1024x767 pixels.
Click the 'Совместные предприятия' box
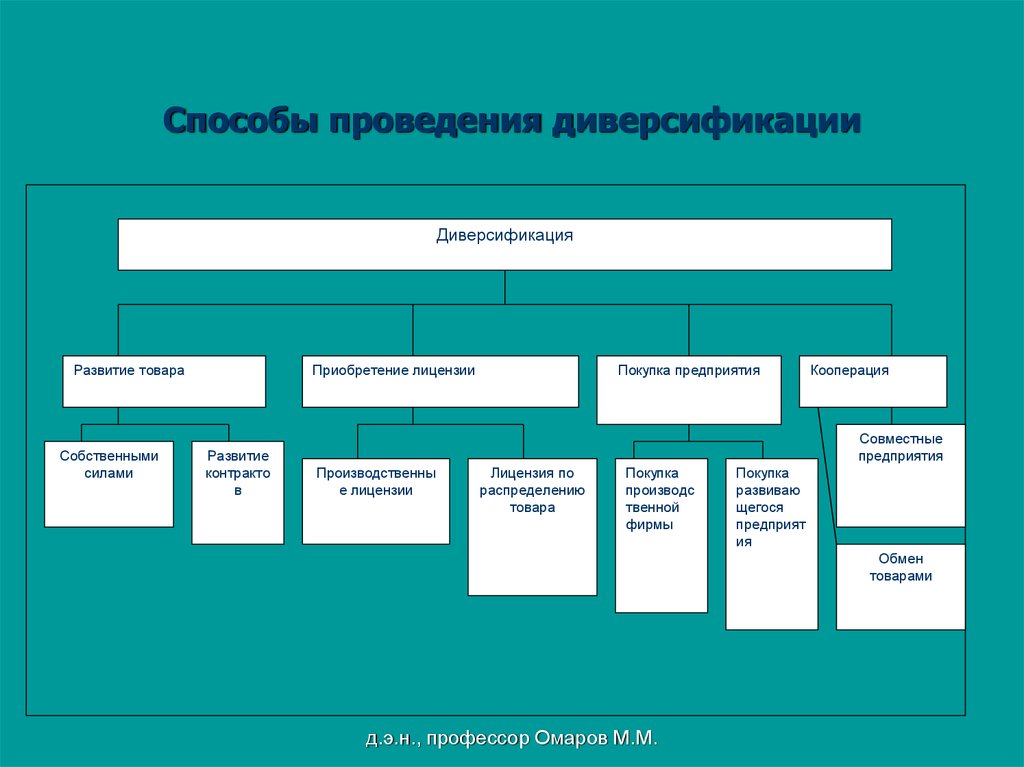[901, 476]
